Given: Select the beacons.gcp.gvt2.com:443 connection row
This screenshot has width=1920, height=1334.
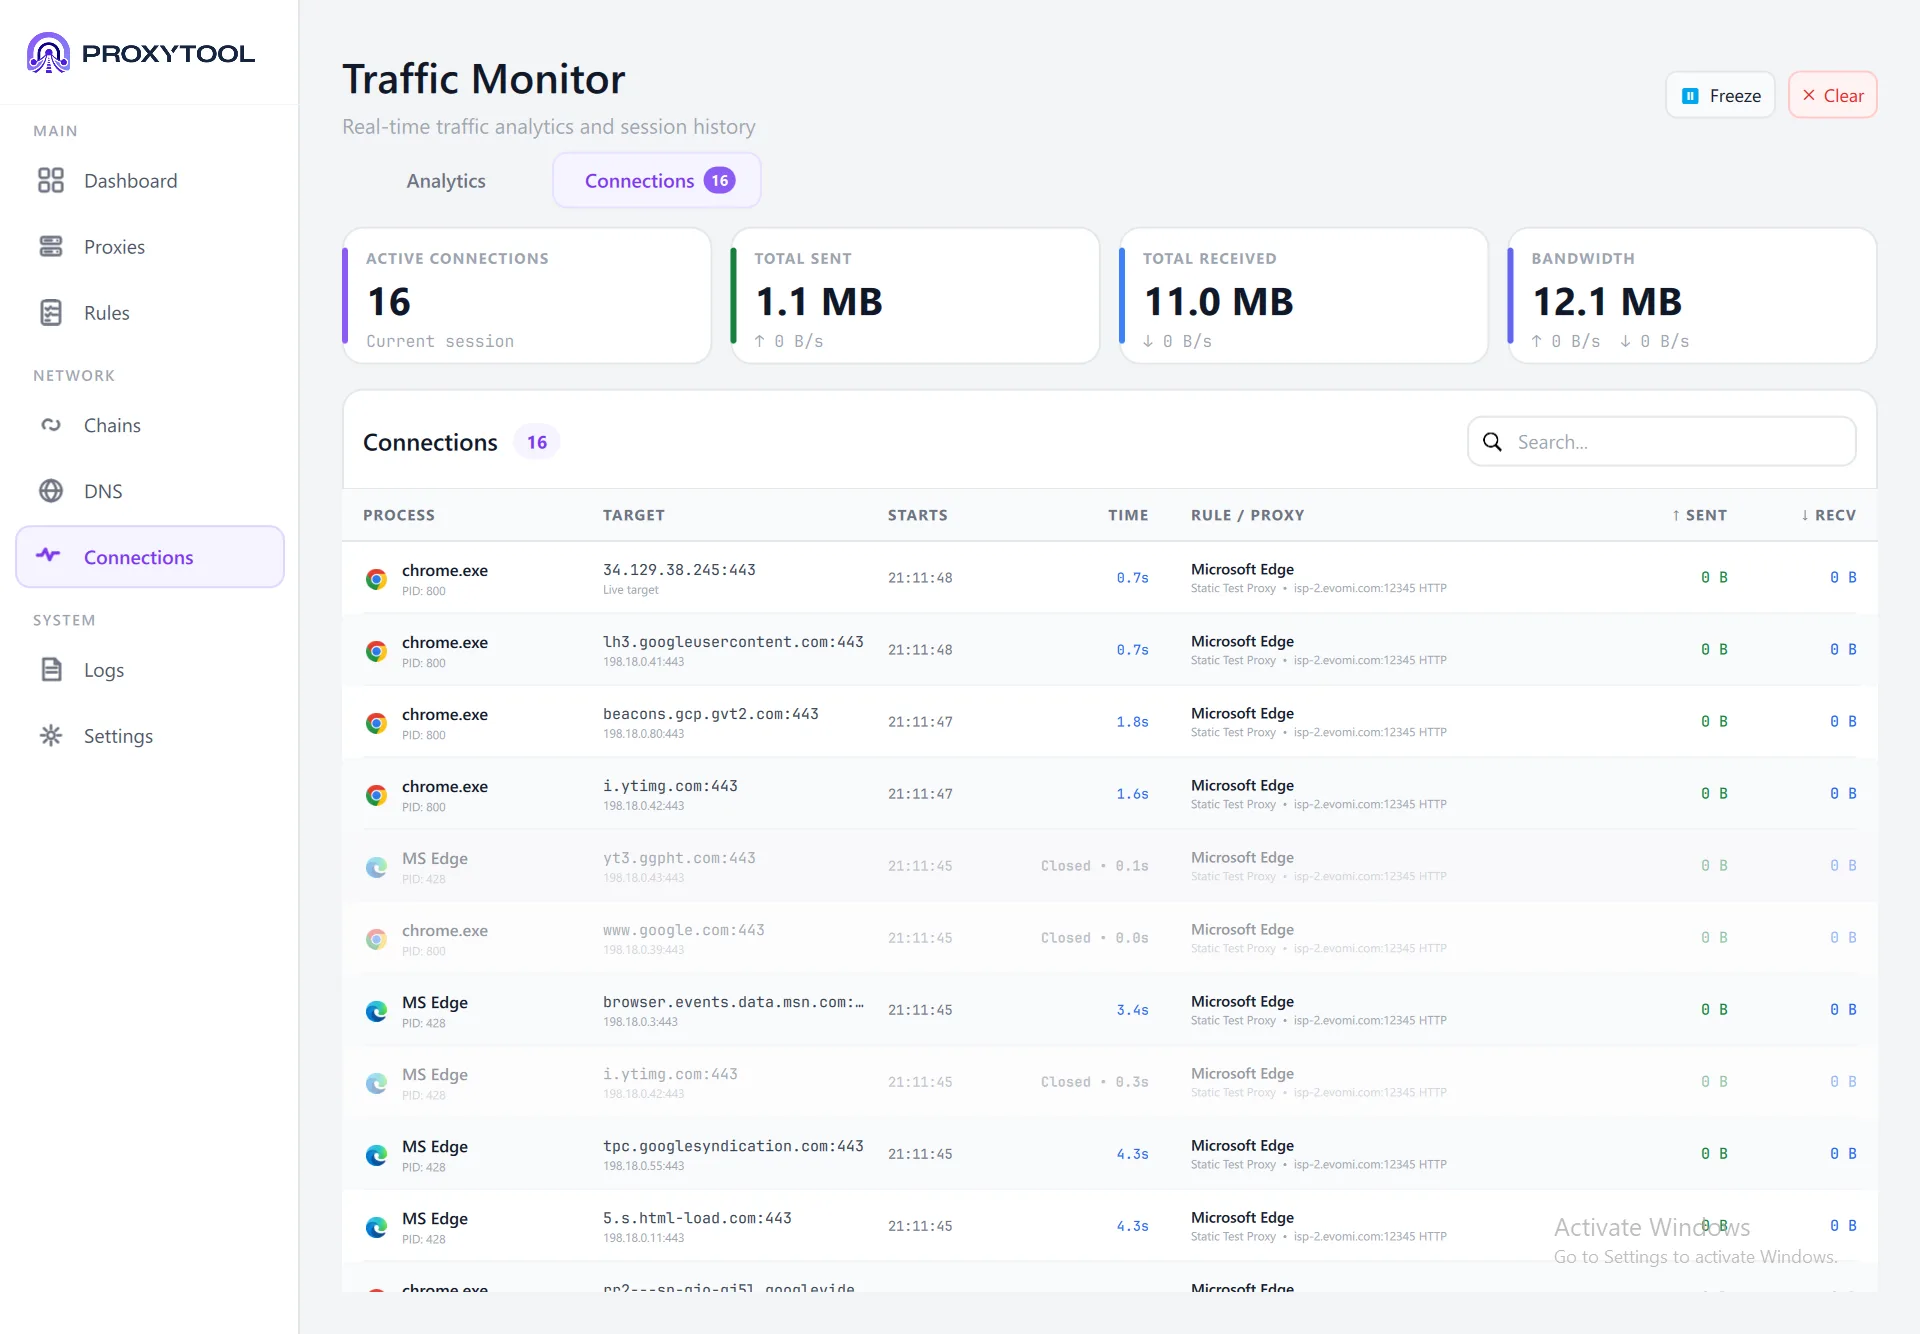Looking at the screenshot, I should click(1109, 722).
